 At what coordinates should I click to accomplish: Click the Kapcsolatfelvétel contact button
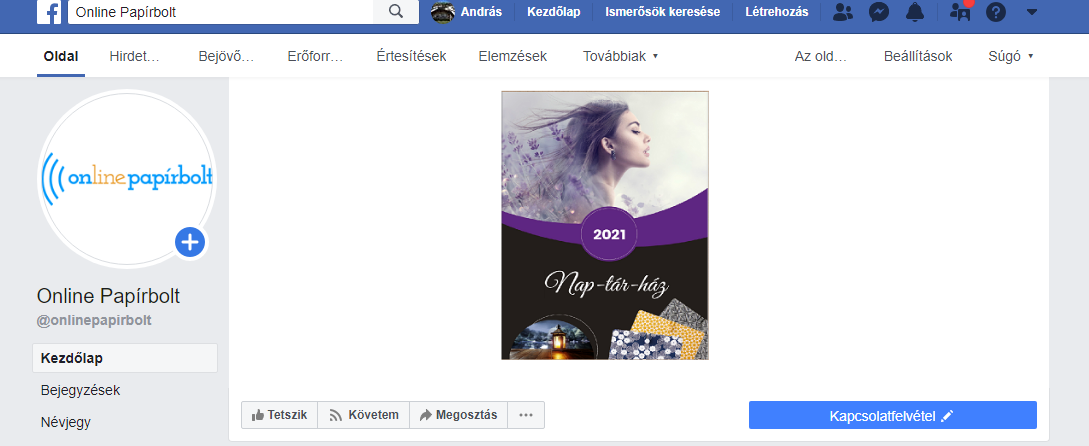click(892, 415)
